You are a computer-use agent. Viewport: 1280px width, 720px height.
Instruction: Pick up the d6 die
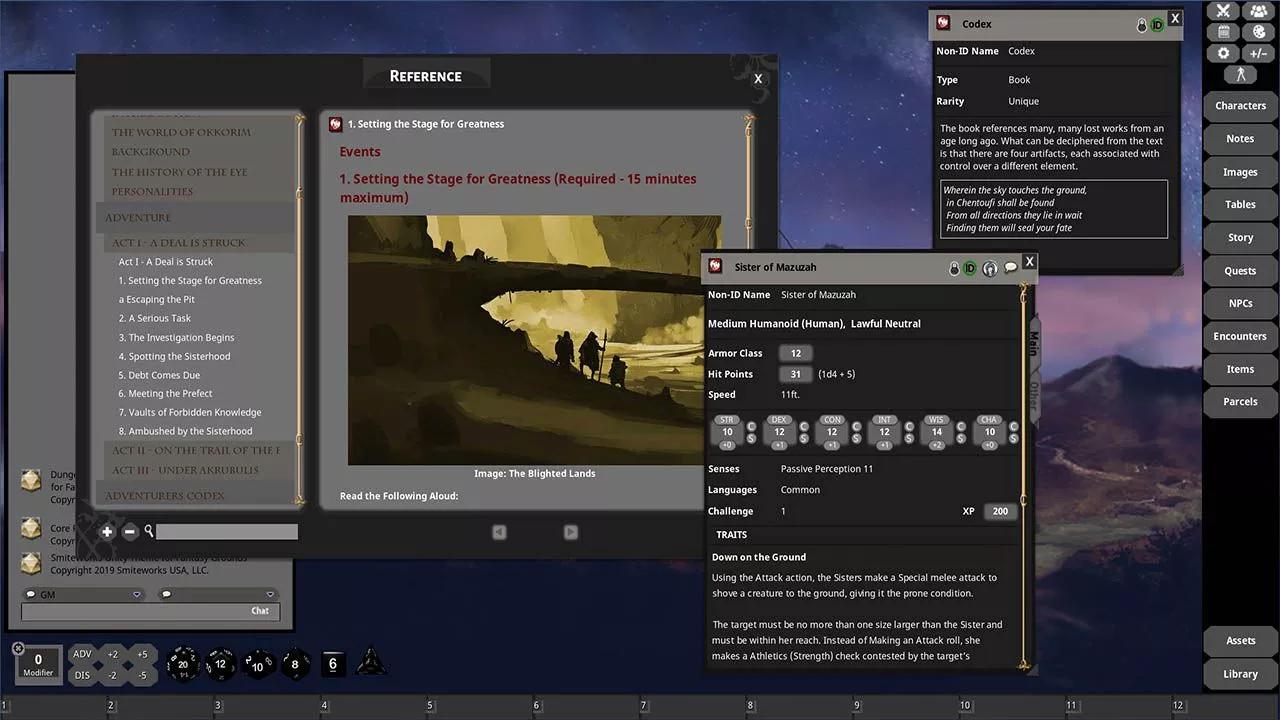[x=333, y=664]
